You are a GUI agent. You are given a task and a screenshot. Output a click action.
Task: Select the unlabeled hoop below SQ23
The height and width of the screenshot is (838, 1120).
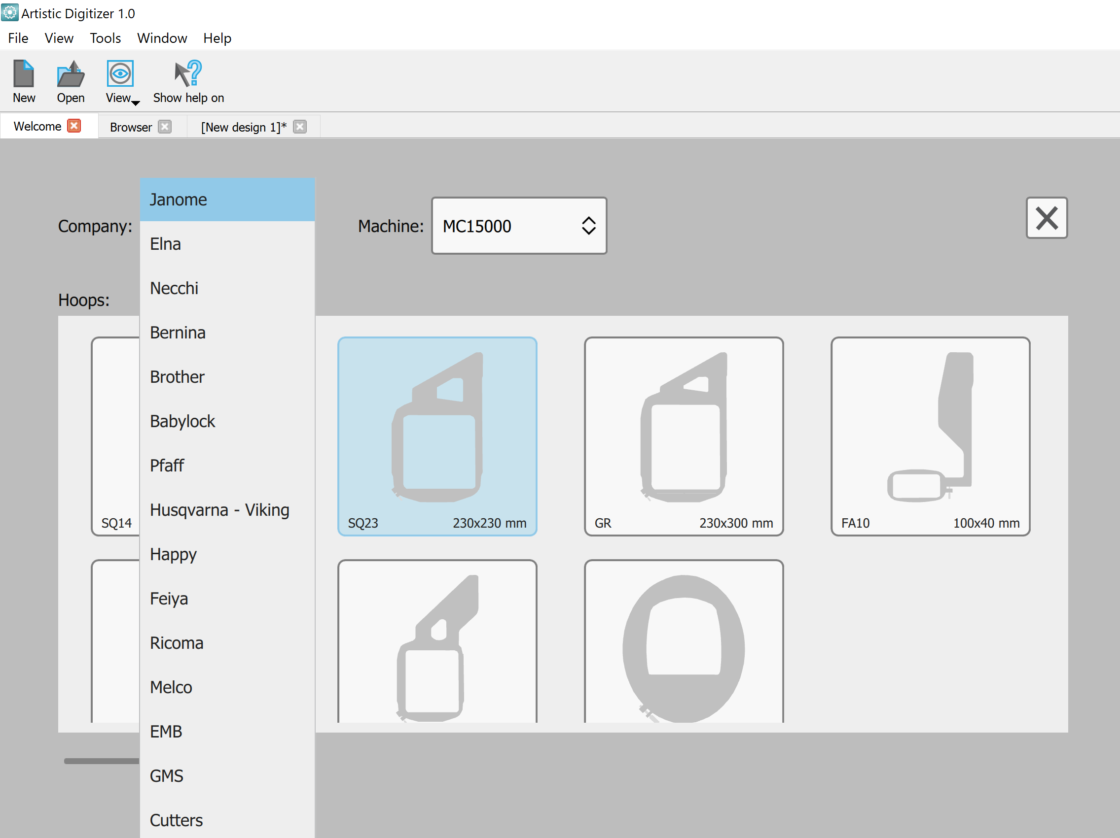click(x=437, y=642)
